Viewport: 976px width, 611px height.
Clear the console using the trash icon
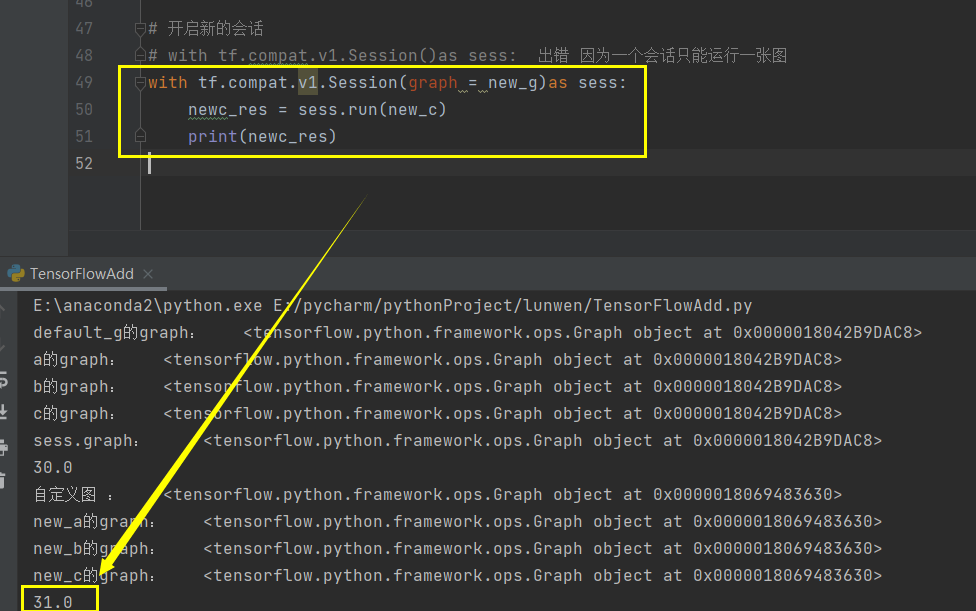10,478
